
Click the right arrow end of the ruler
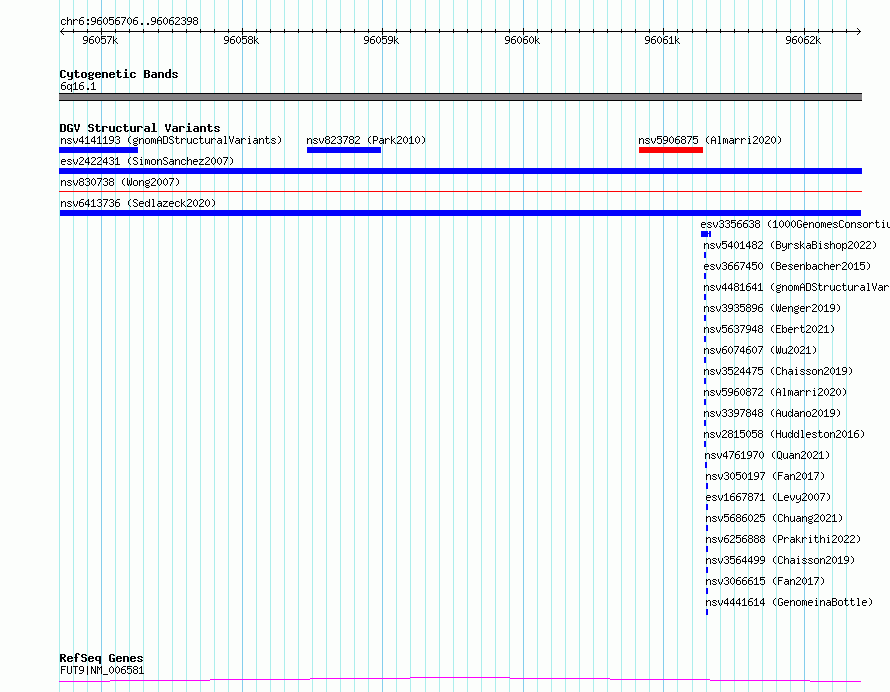[859, 32]
